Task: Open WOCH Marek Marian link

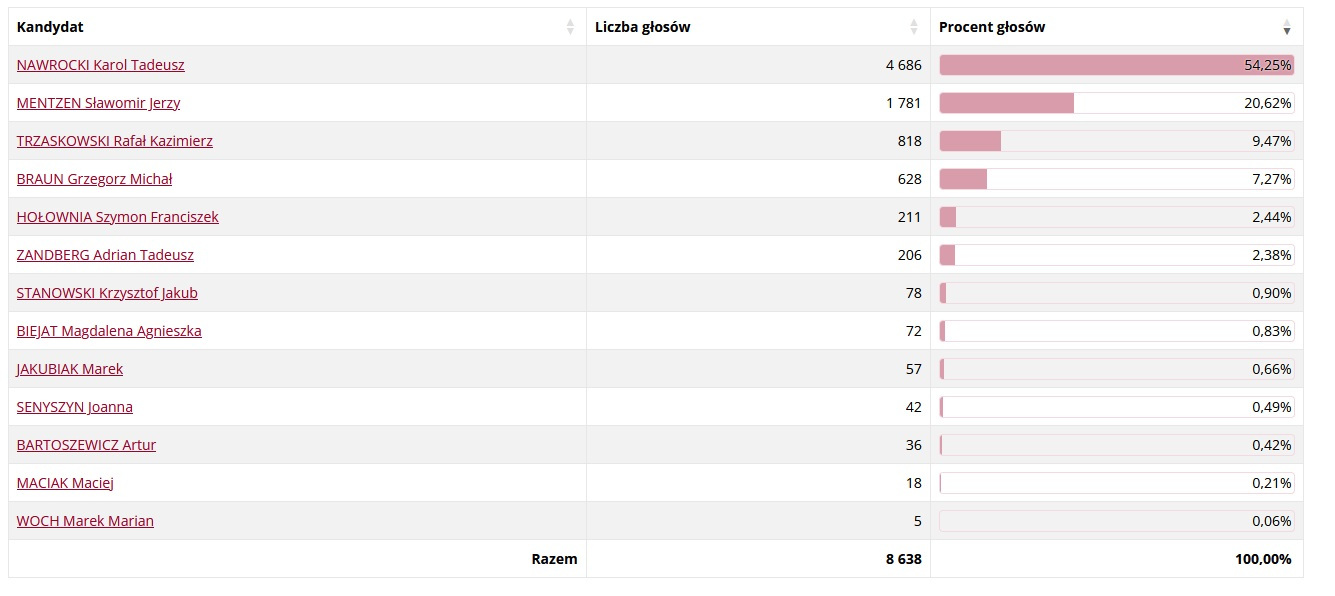Action: [86, 521]
